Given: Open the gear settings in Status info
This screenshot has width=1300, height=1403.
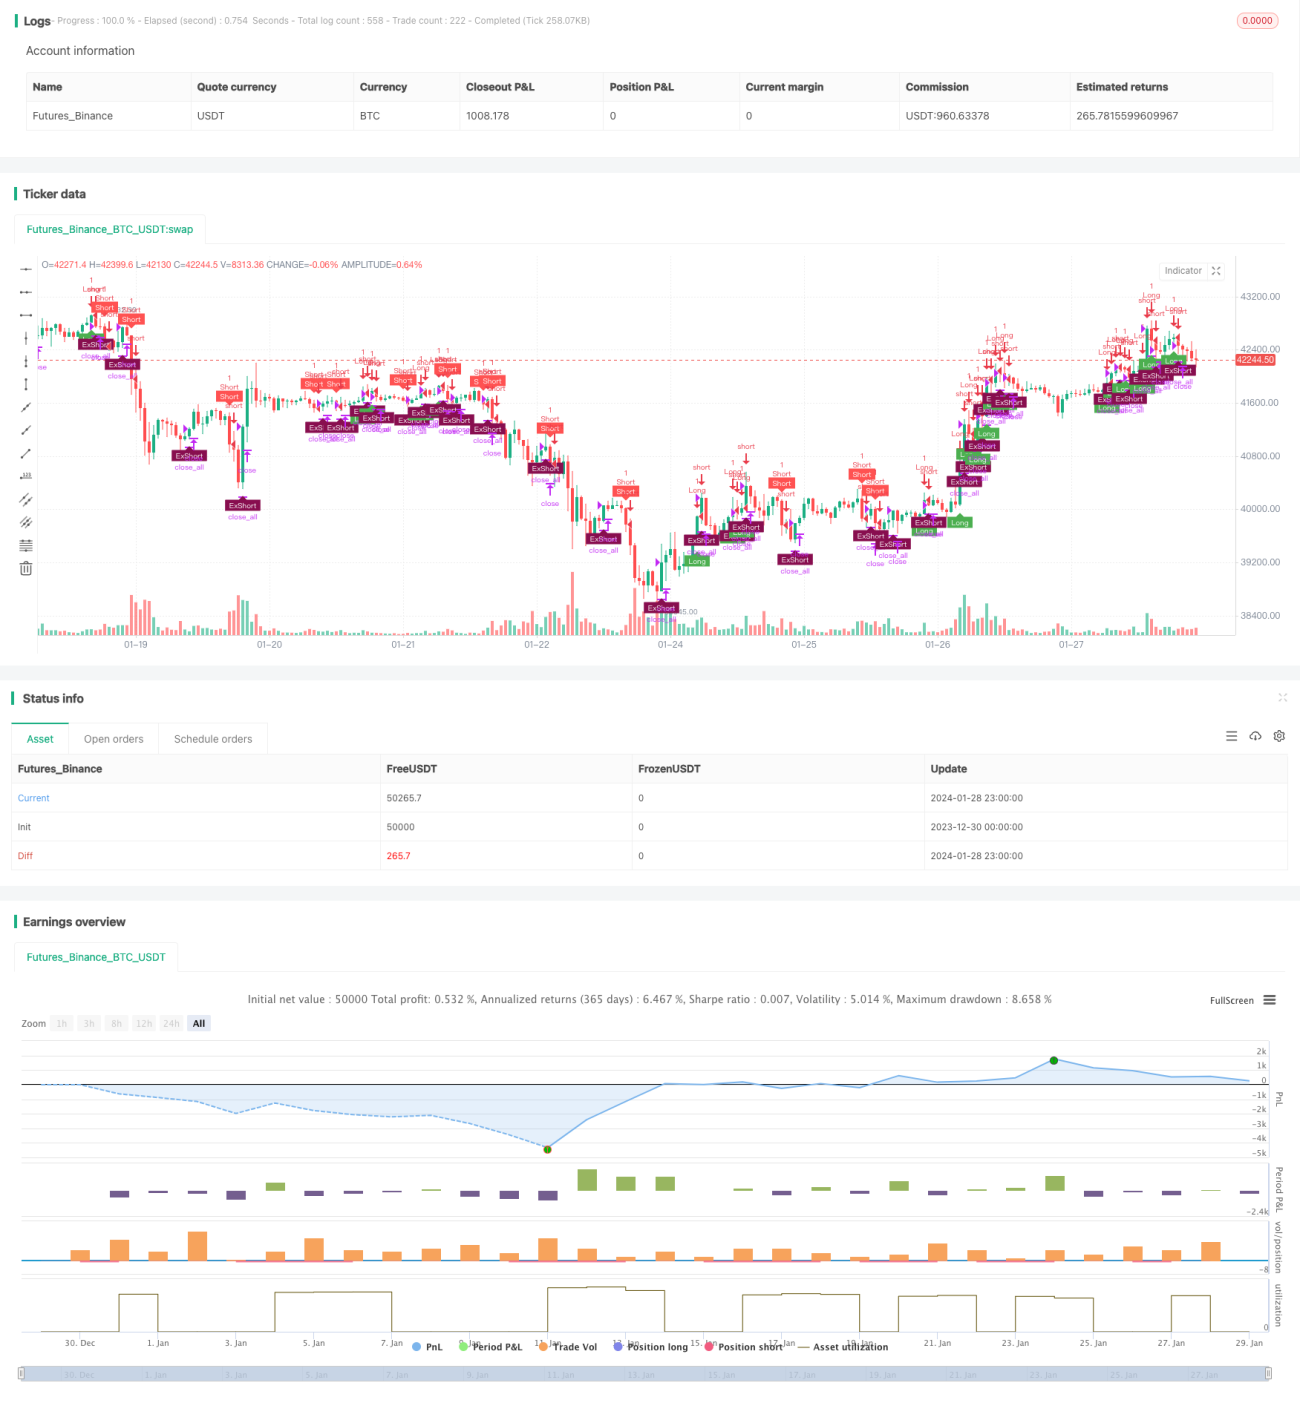Looking at the screenshot, I should [x=1279, y=736].
